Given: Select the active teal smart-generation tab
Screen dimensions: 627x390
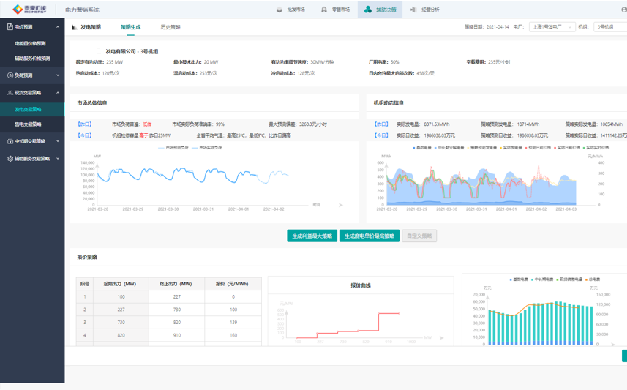Looking at the screenshot, I should 131,27.
